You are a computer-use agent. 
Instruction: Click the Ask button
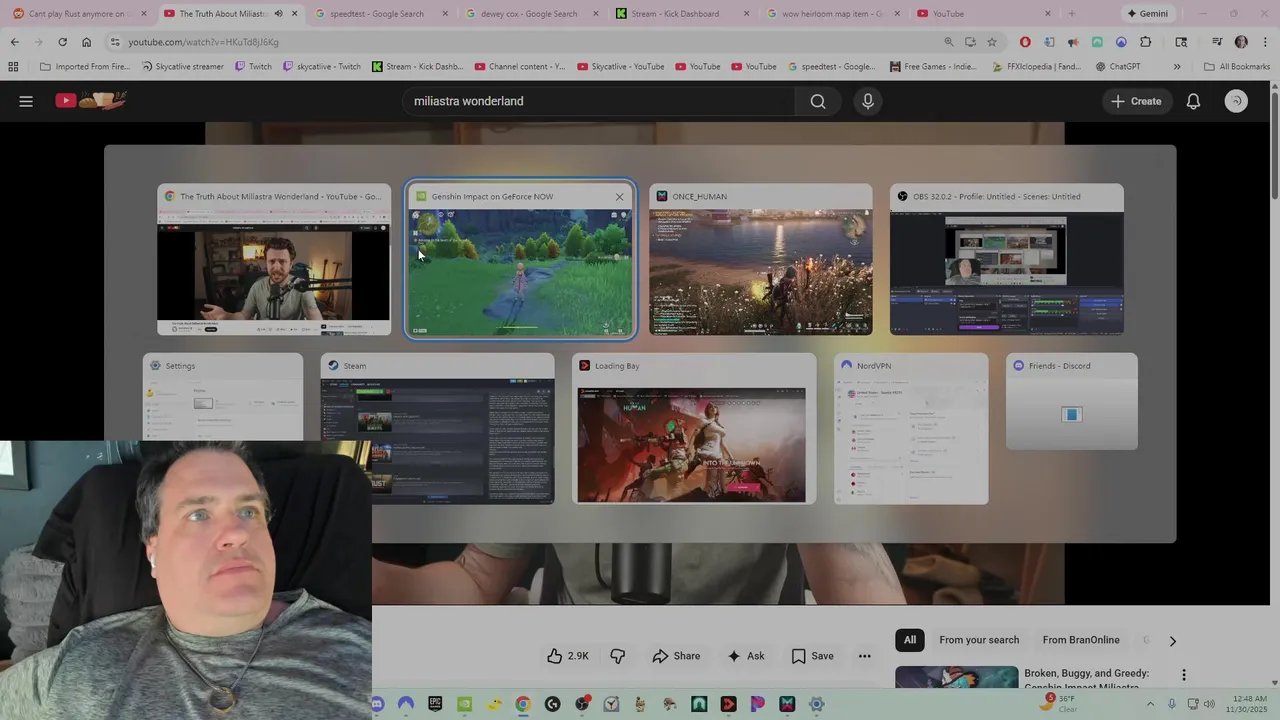point(746,656)
